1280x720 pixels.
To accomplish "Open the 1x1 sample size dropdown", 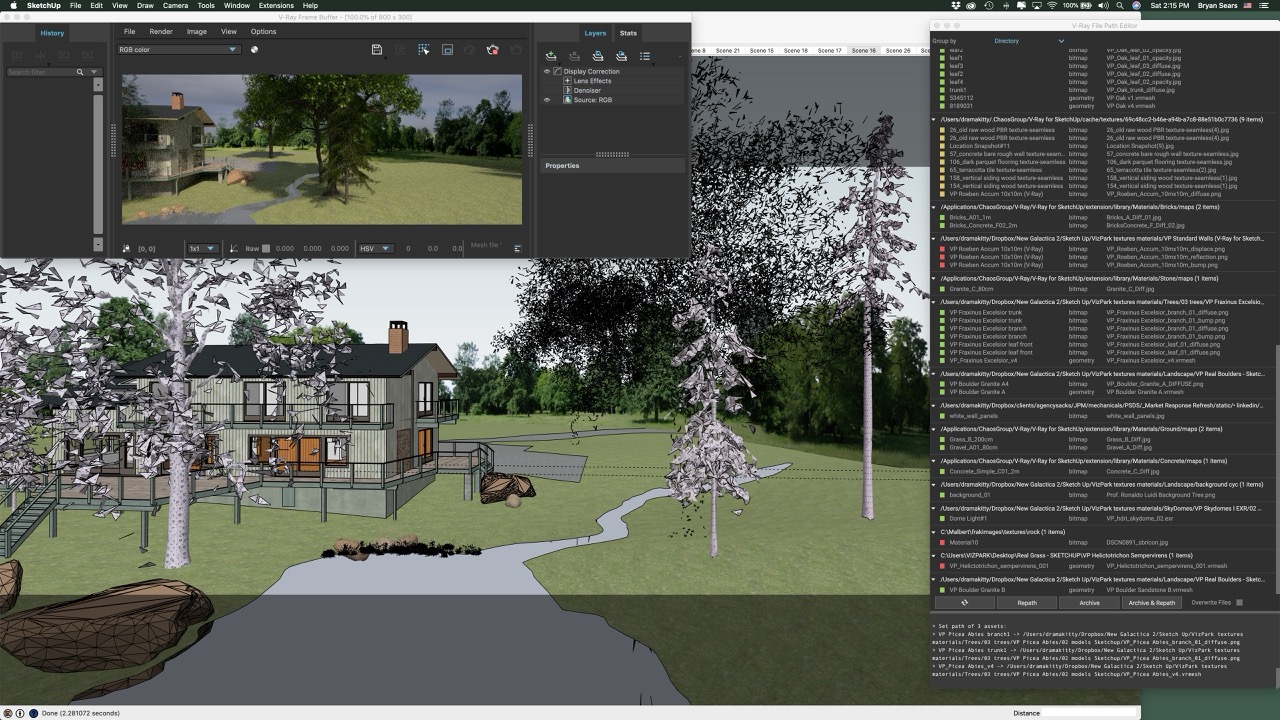I will pyautogui.click(x=203, y=248).
